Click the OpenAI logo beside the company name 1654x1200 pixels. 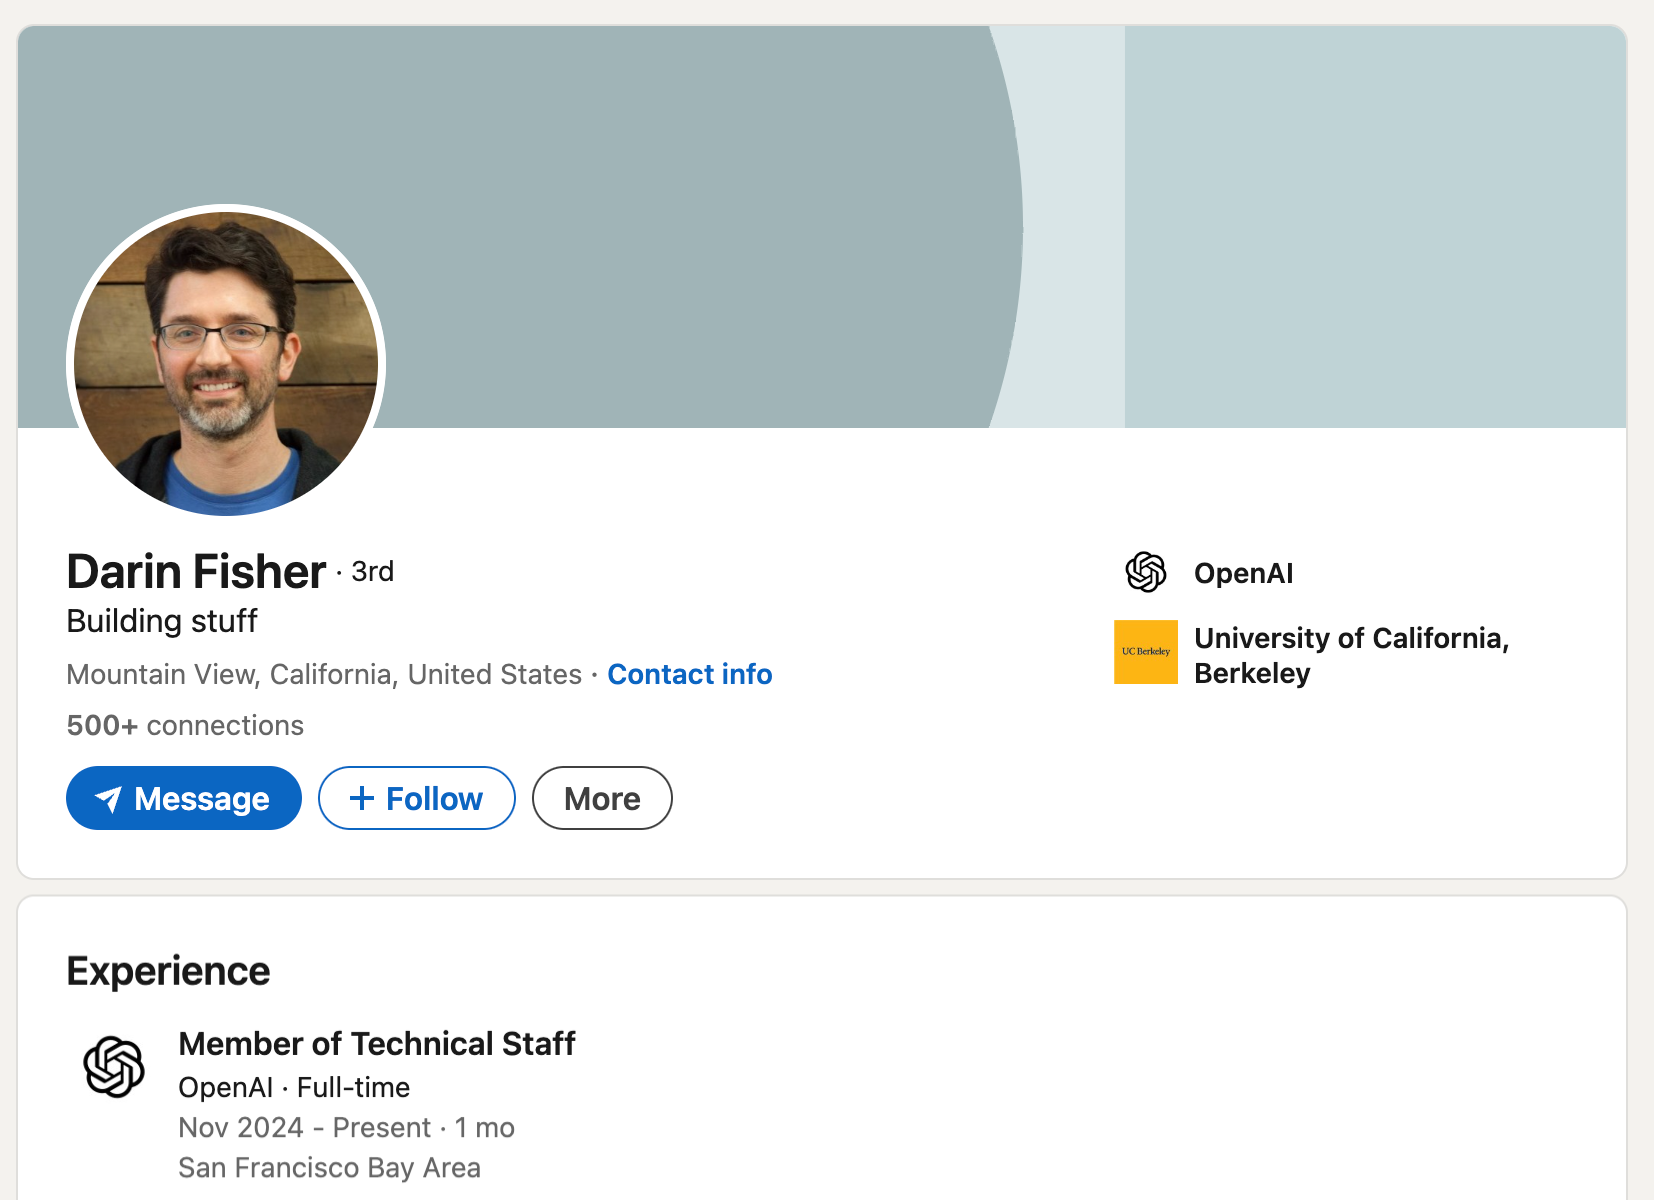point(1146,572)
